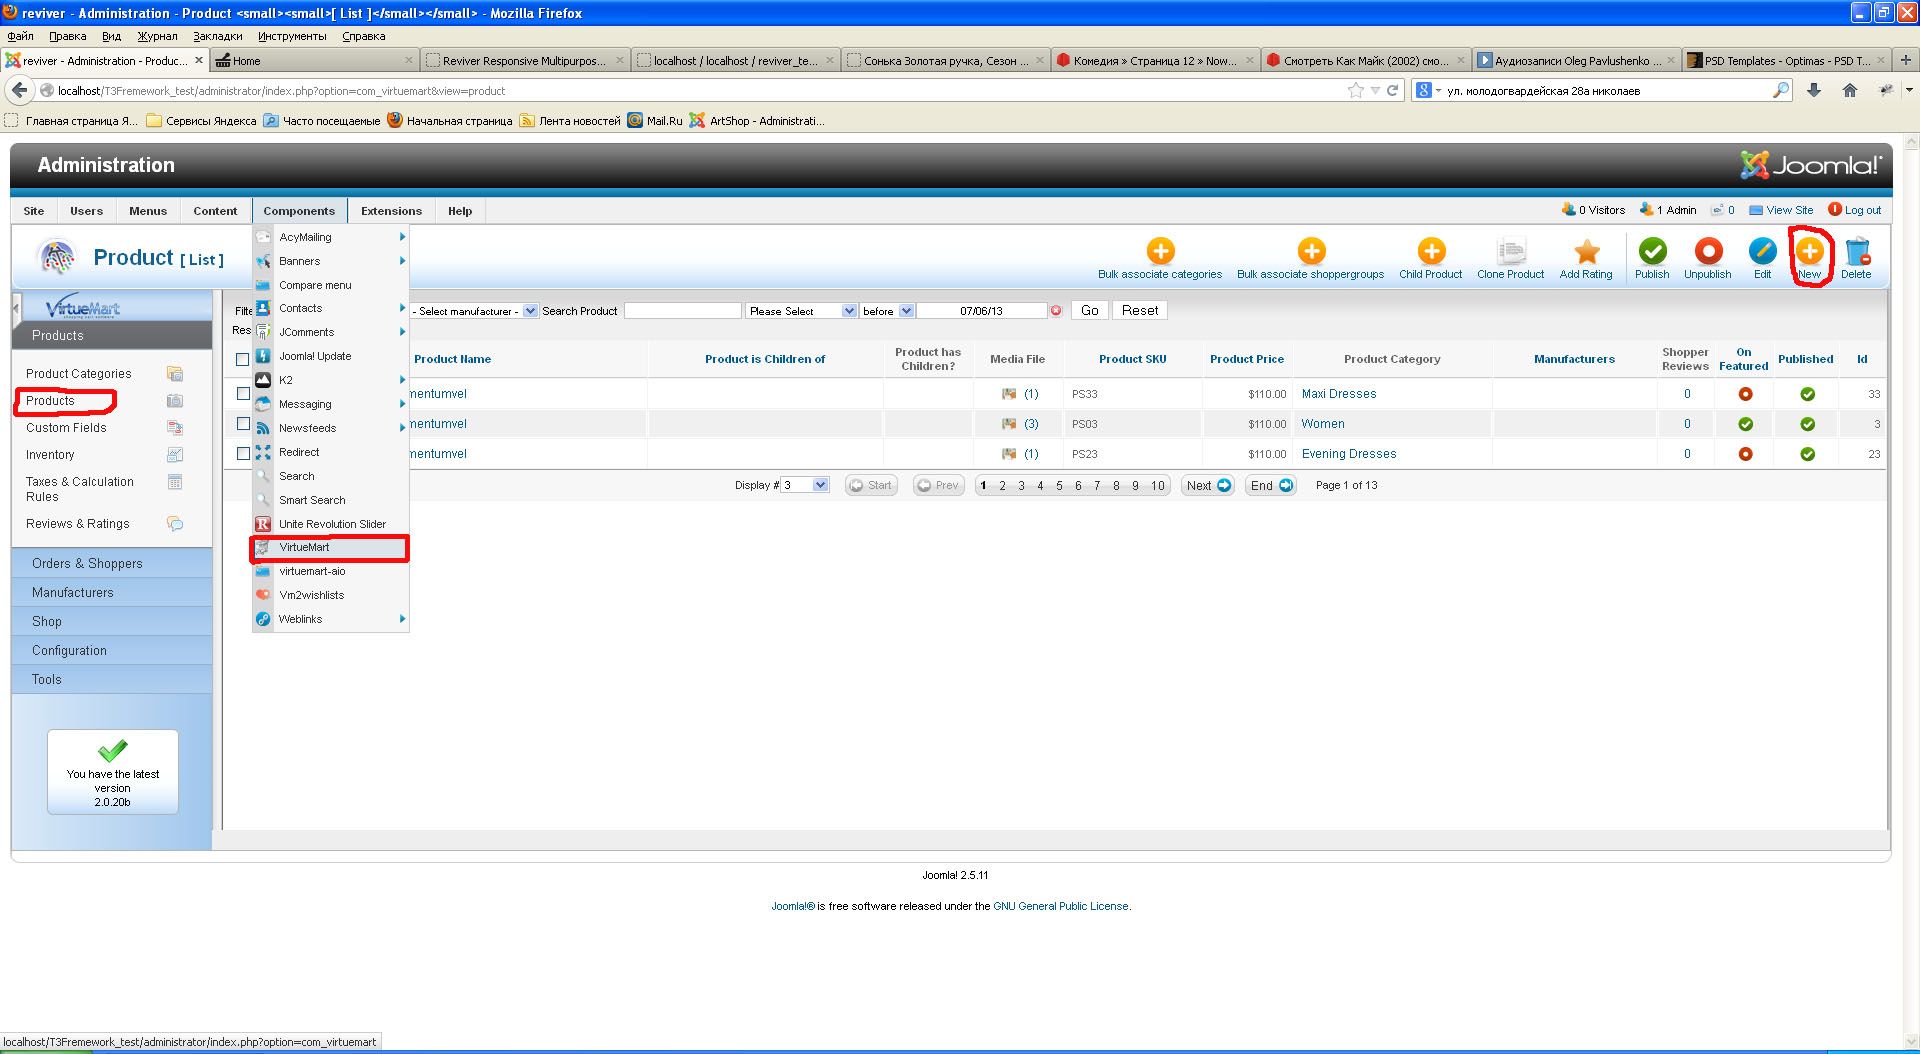Click the Go filter button
This screenshot has width=1920, height=1054.
click(x=1089, y=311)
